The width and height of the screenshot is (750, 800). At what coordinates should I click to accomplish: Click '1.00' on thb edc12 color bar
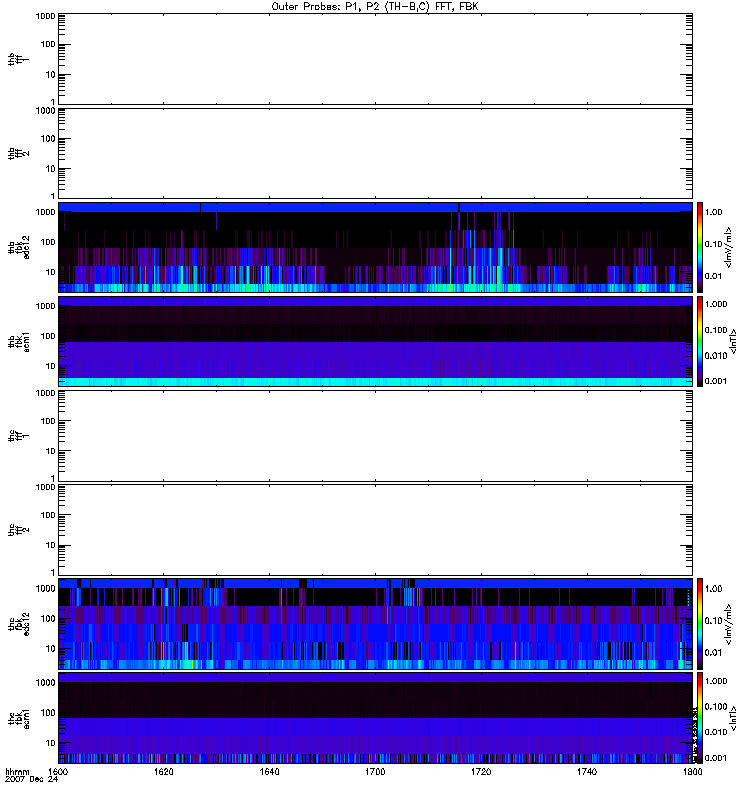(713, 212)
